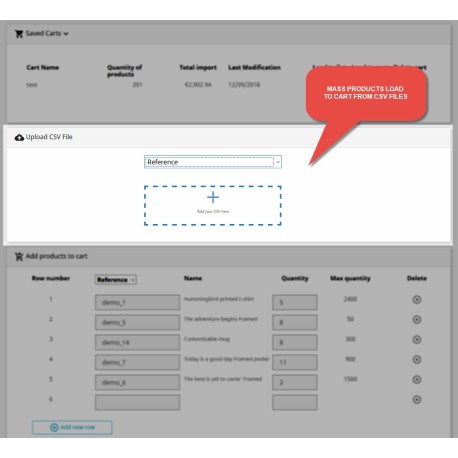Click 'Customizable mug' product name
The width and height of the screenshot is (458, 458).
click(207, 339)
